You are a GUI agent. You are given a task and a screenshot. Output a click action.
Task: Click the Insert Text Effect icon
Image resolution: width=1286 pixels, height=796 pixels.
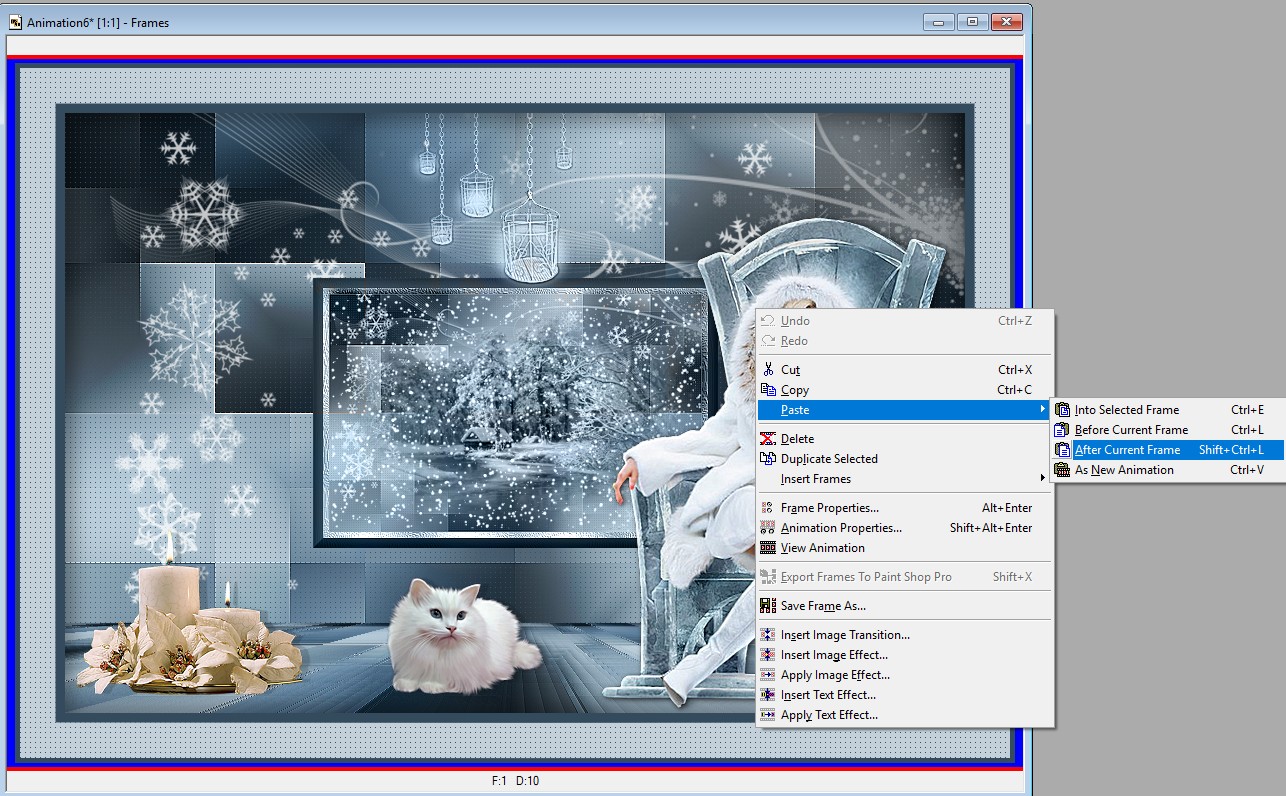(x=768, y=695)
